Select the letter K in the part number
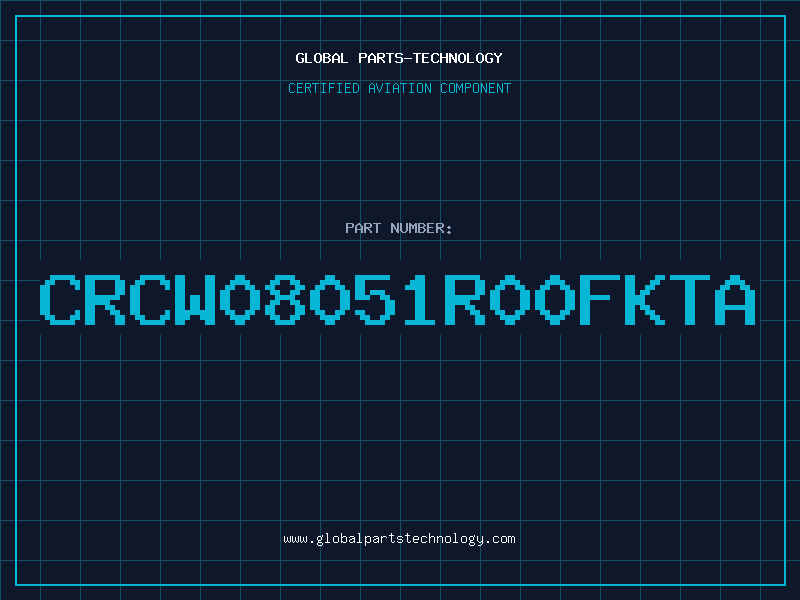The width and height of the screenshot is (800, 600). pyautogui.click(x=644, y=299)
